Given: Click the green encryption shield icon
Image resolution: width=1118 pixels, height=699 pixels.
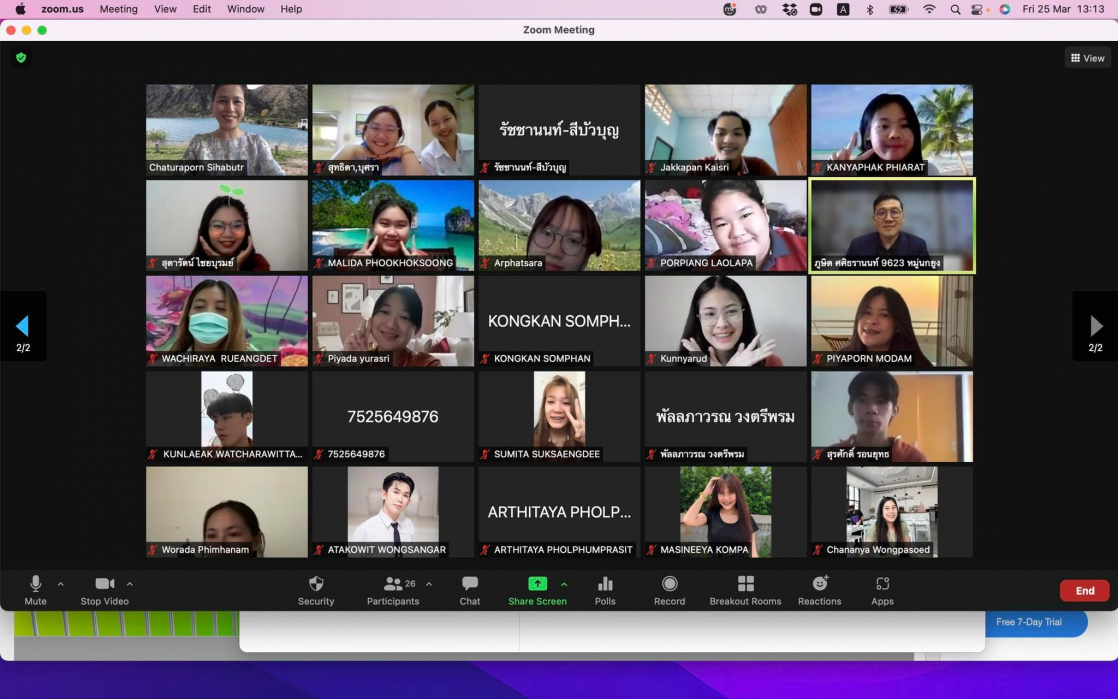Looking at the screenshot, I should click(x=21, y=58).
